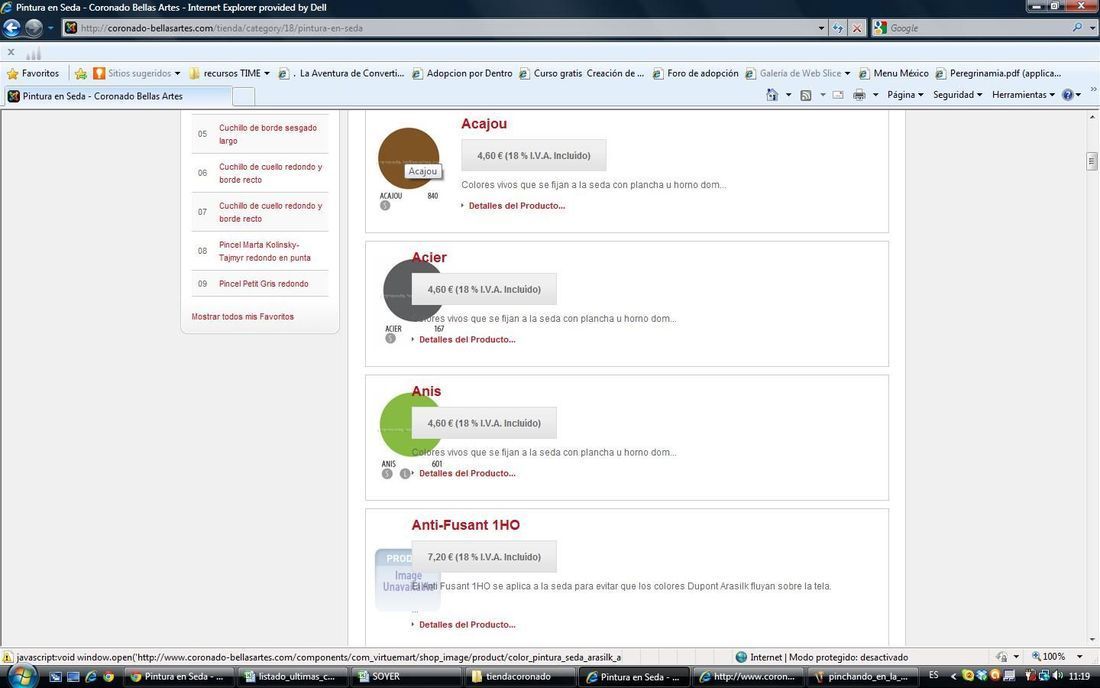The image size is (1100, 688).
Task: Click the Acajou brown color swatch
Action: coord(408,158)
